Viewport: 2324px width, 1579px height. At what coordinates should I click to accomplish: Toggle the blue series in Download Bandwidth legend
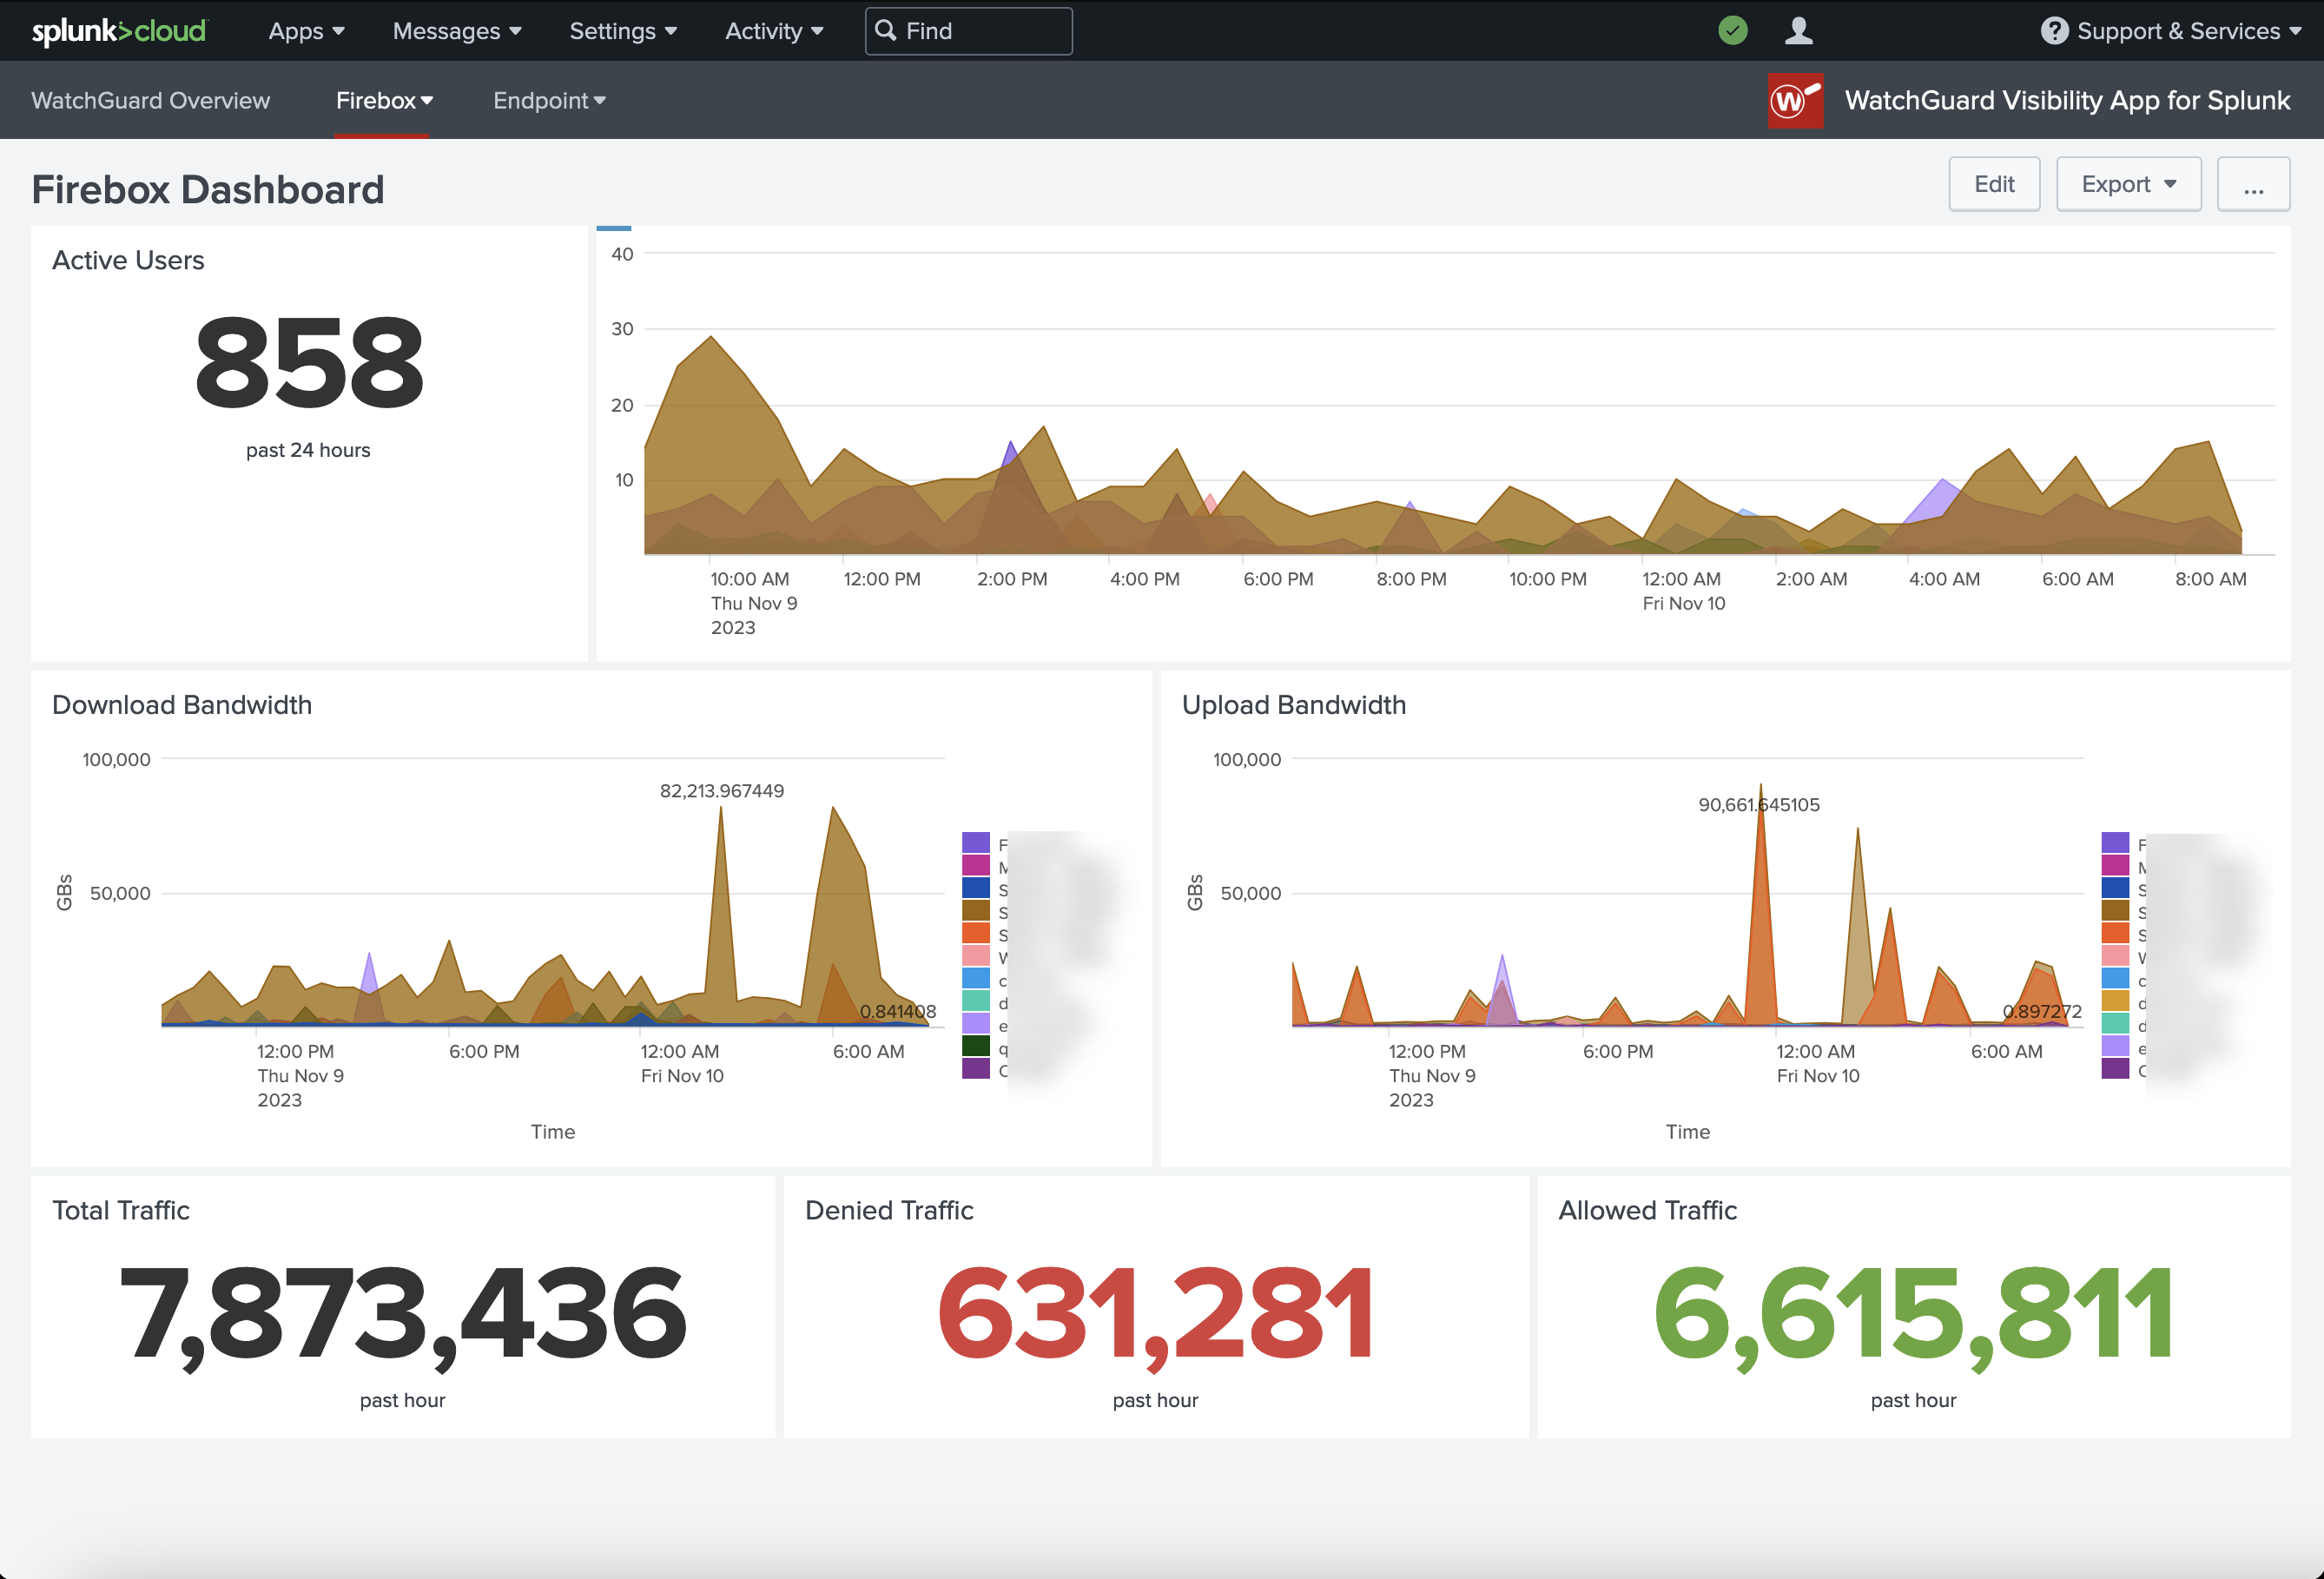[977, 889]
